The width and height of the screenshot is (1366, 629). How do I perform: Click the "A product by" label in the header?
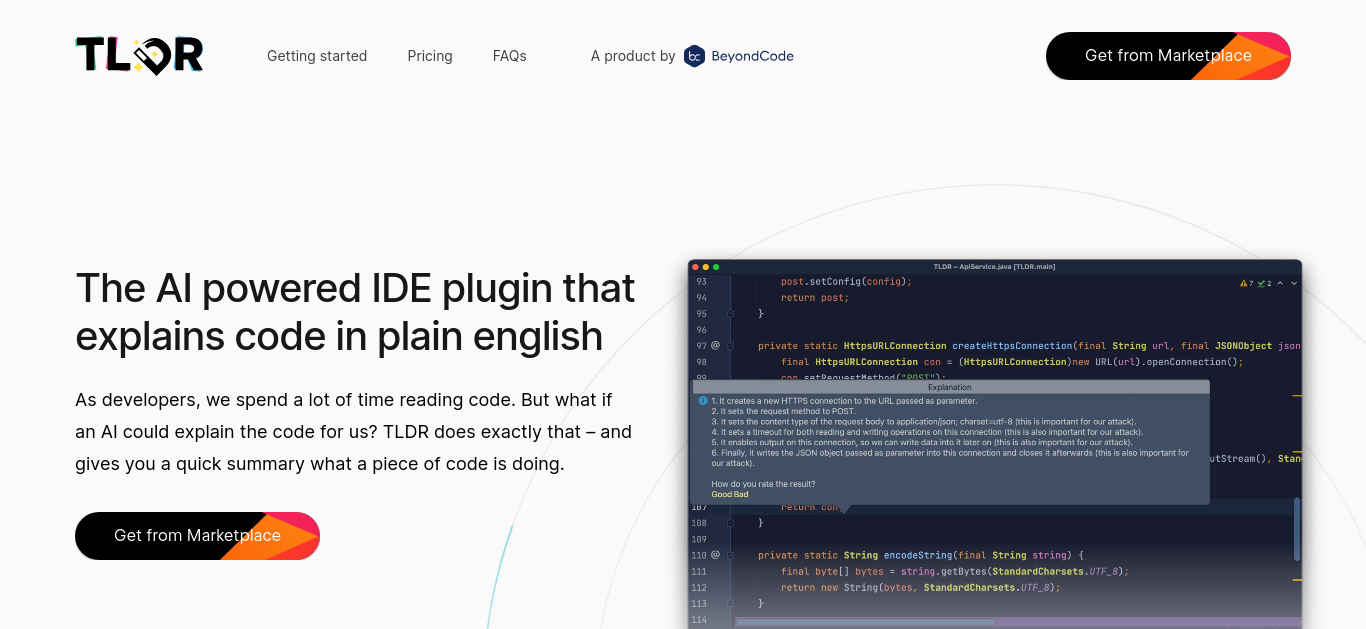click(x=633, y=56)
